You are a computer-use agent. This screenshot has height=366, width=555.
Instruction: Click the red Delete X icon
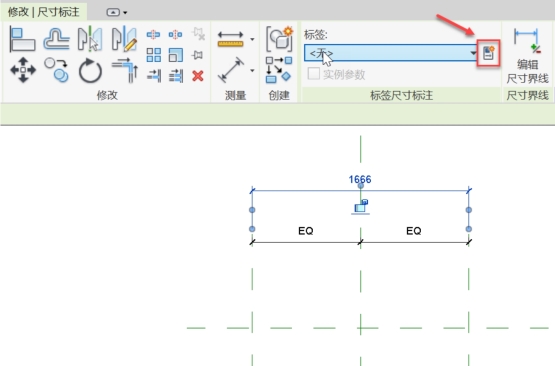point(198,76)
